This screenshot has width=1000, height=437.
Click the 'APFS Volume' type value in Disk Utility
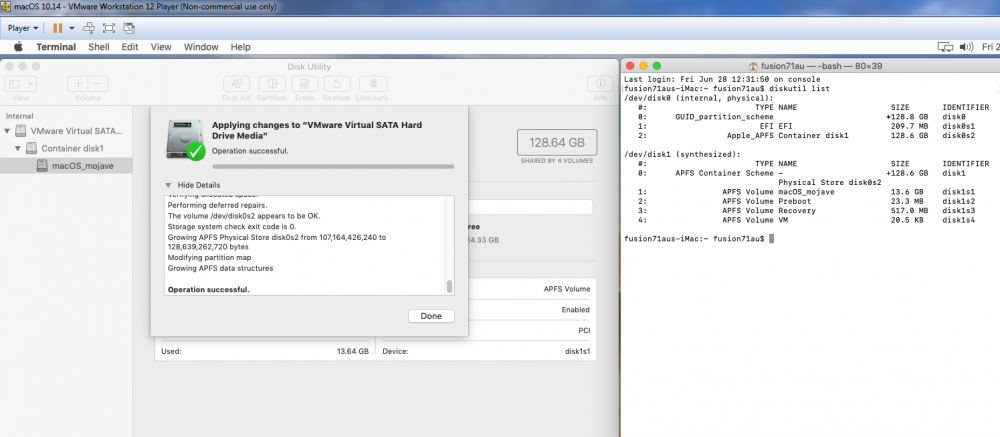566,289
